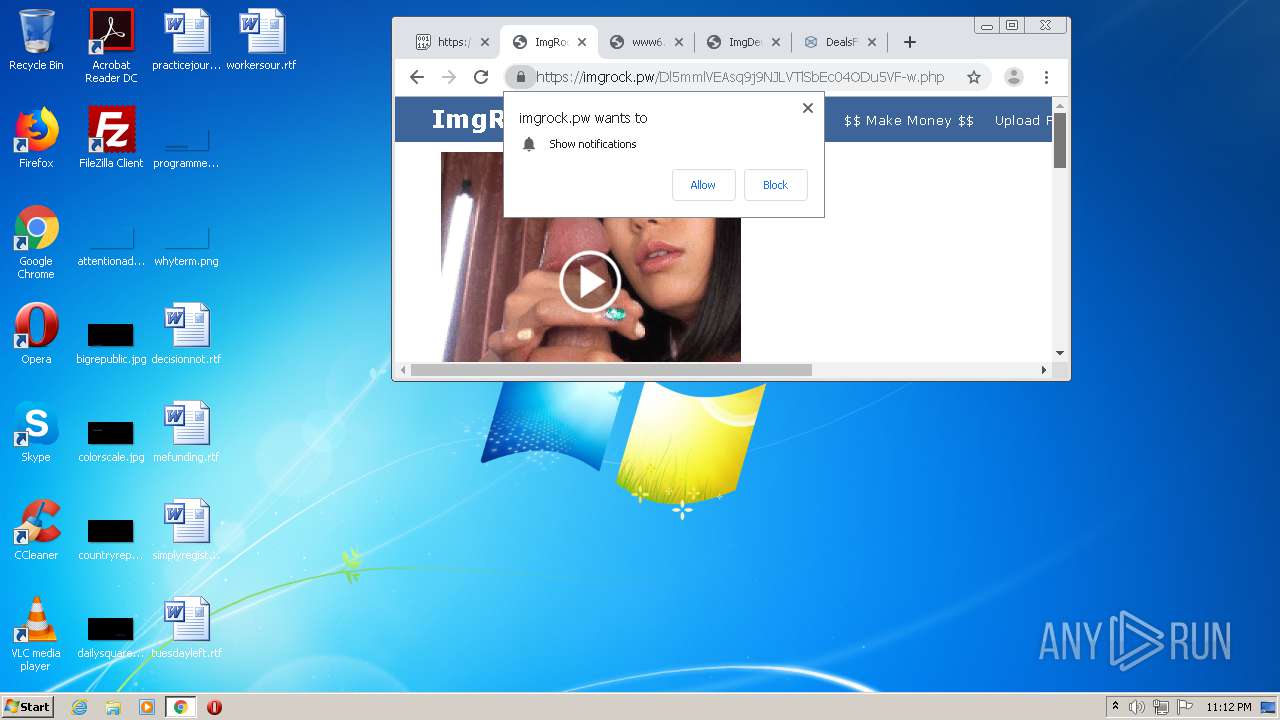Click the vertical scrollbar thumb

point(1060,140)
